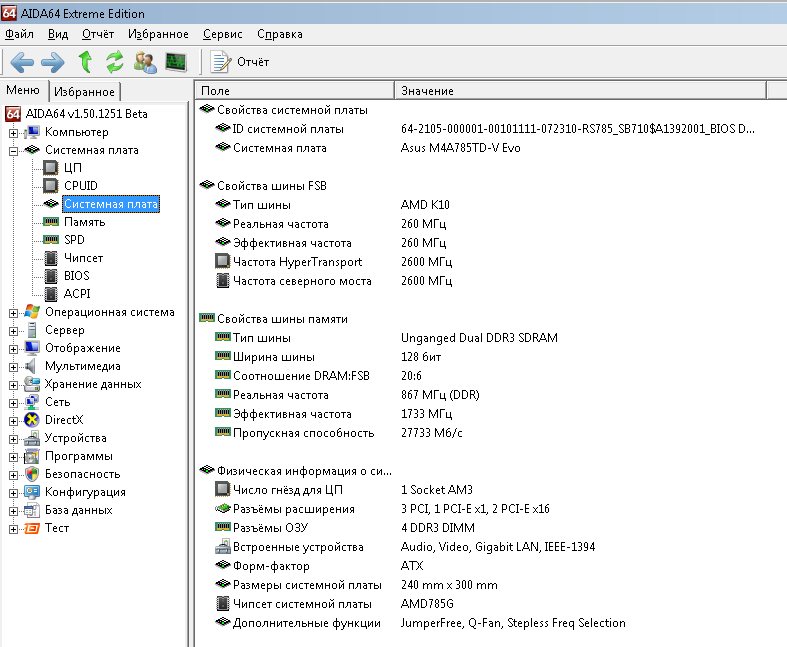787x647 pixels.
Task: Select the Частота HyperTransport row
Action: (333, 262)
